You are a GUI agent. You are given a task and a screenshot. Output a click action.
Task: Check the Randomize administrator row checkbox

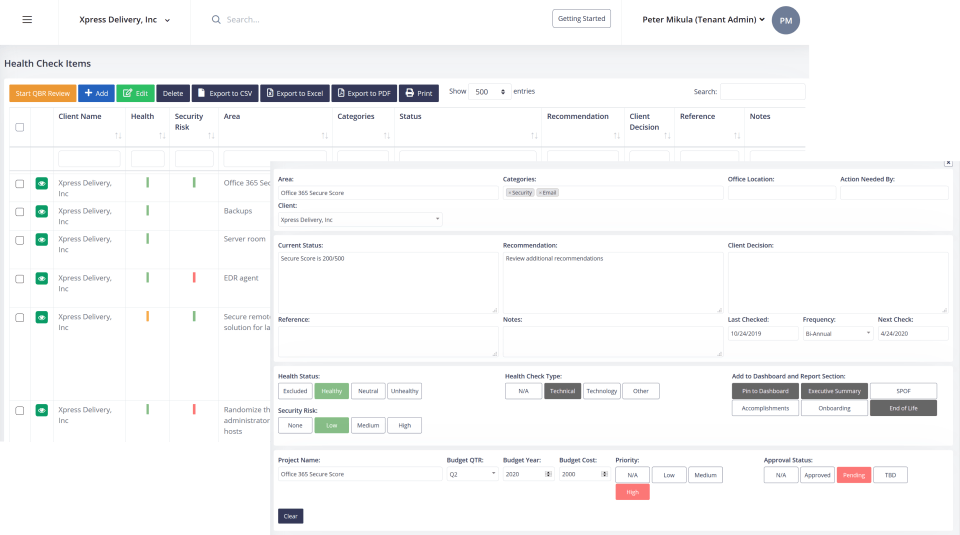(20, 410)
